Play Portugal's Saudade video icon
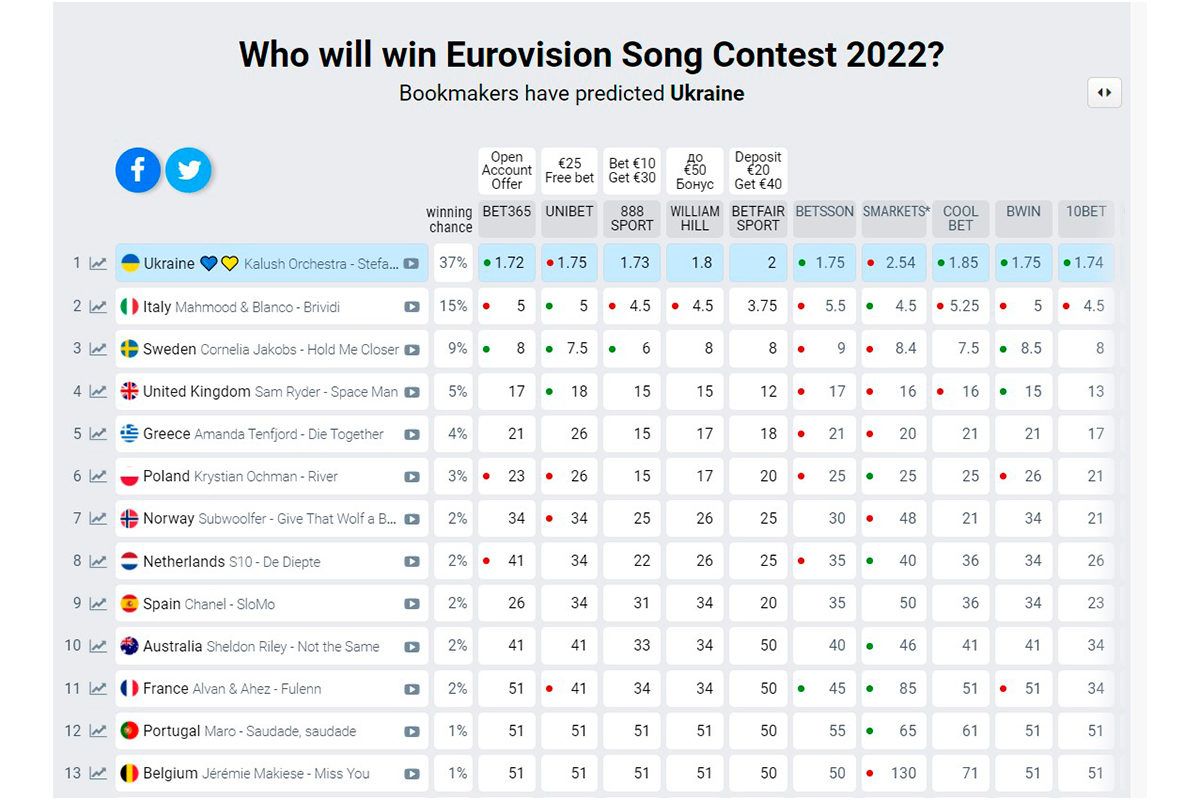Viewport: 1200px width, 800px height. point(411,731)
